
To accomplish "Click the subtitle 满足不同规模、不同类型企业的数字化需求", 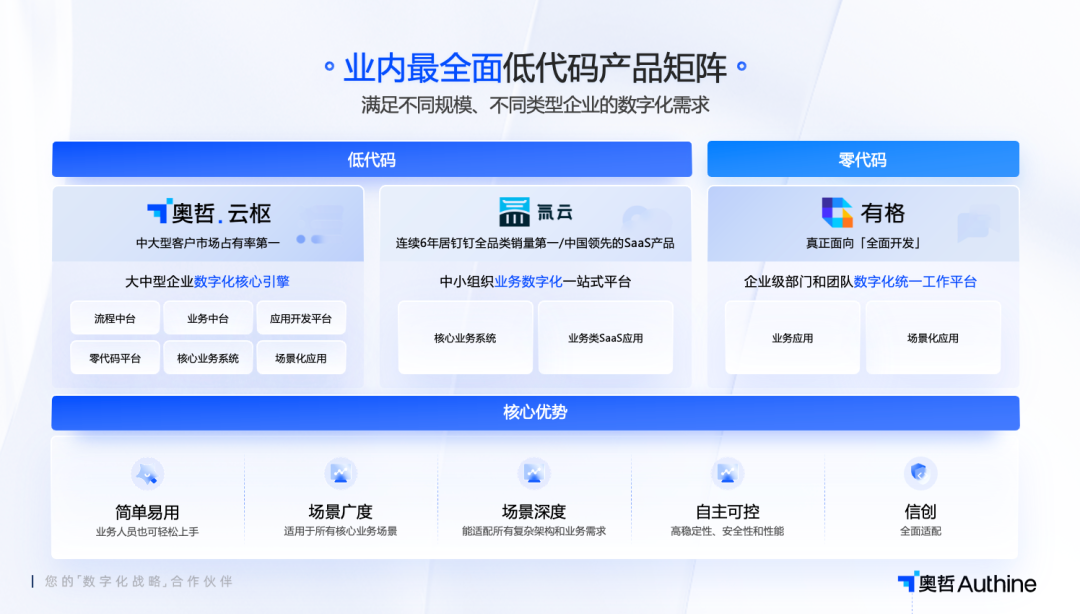I will [x=535, y=105].
